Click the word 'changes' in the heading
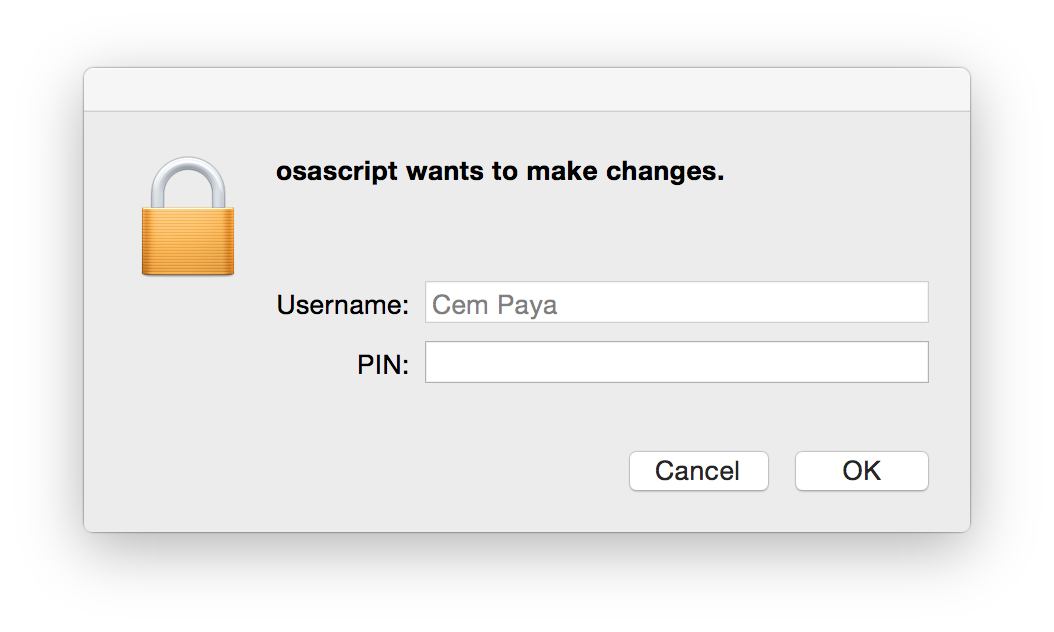The image size is (1054, 632). [x=664, y=172]
